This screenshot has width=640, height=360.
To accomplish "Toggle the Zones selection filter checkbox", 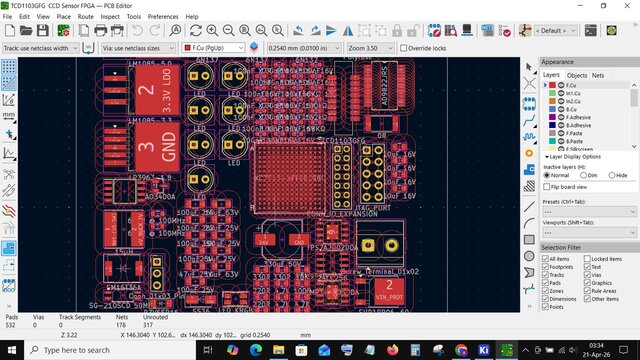I will pyautogui.click(x=545, y=291).
